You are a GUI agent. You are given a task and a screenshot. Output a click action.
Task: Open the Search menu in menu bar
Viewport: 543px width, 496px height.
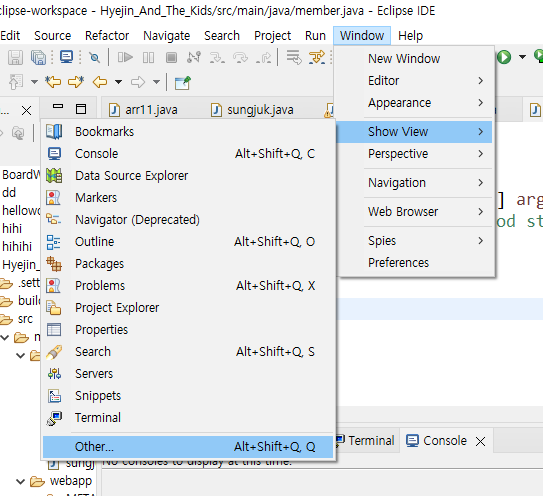[222, 36]
